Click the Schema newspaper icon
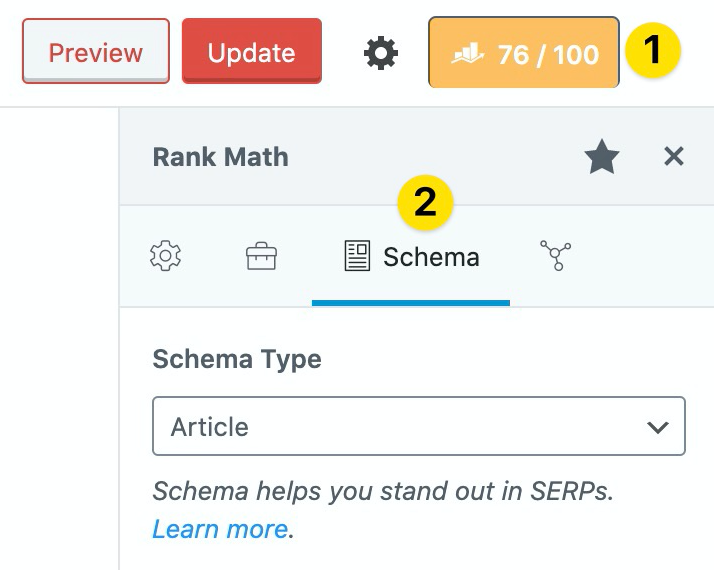 (357, 256)
